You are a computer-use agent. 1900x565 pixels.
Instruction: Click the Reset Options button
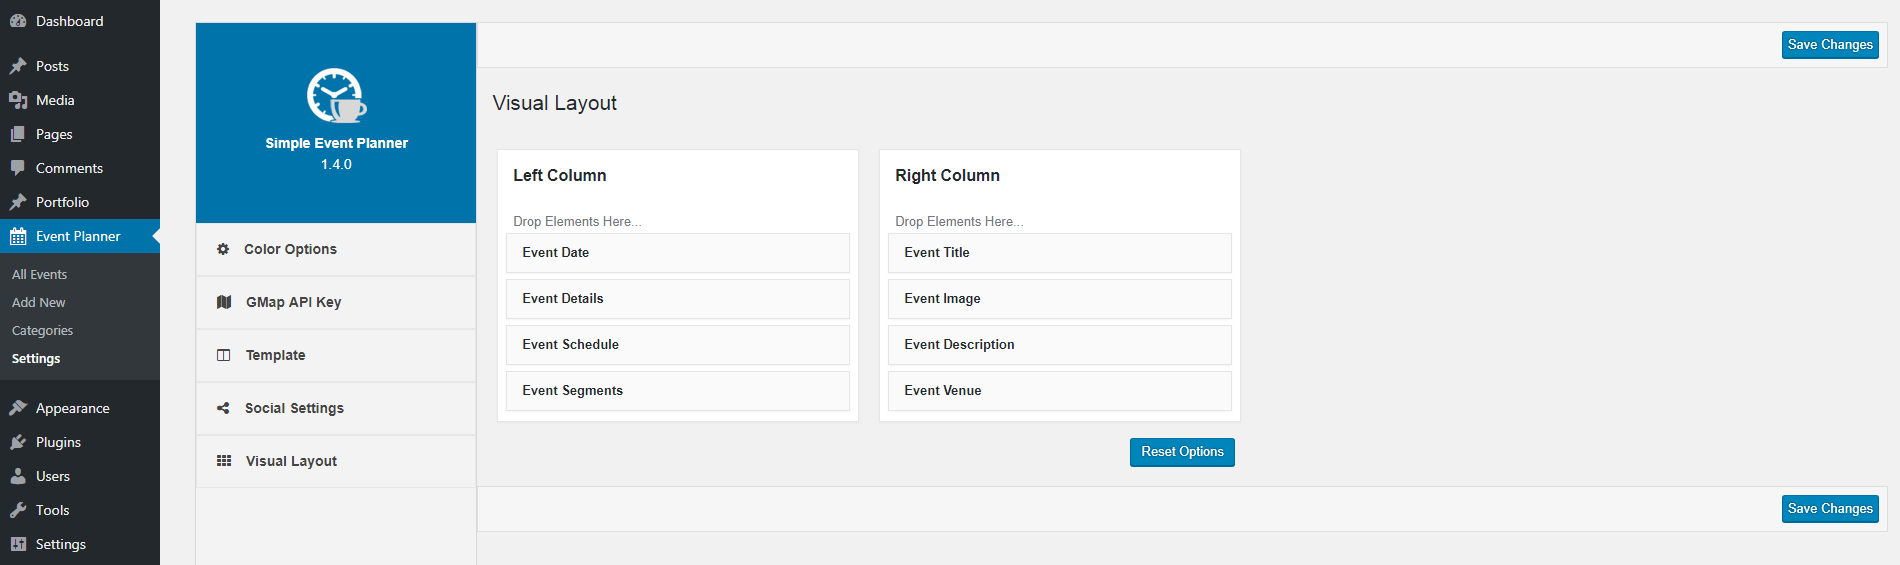click(x=1182, y=452)
